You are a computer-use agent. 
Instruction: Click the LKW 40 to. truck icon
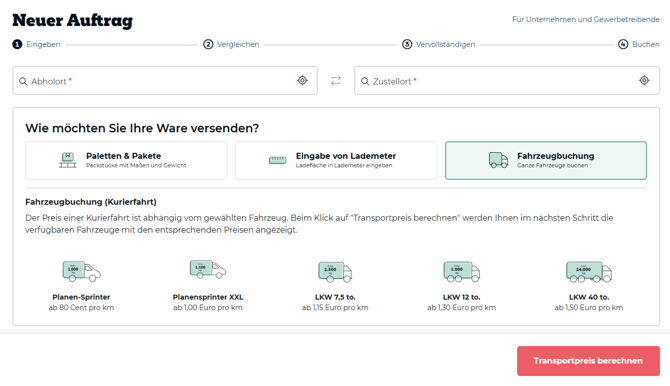pos(589,272)
